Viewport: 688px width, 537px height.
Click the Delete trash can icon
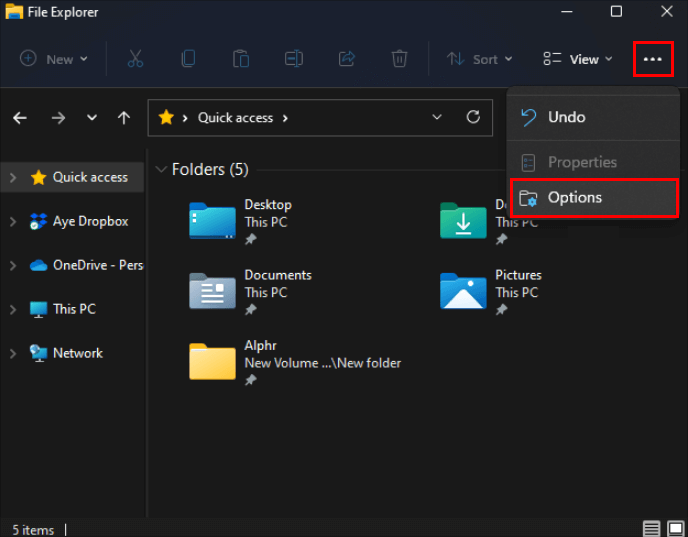(399, 59)
